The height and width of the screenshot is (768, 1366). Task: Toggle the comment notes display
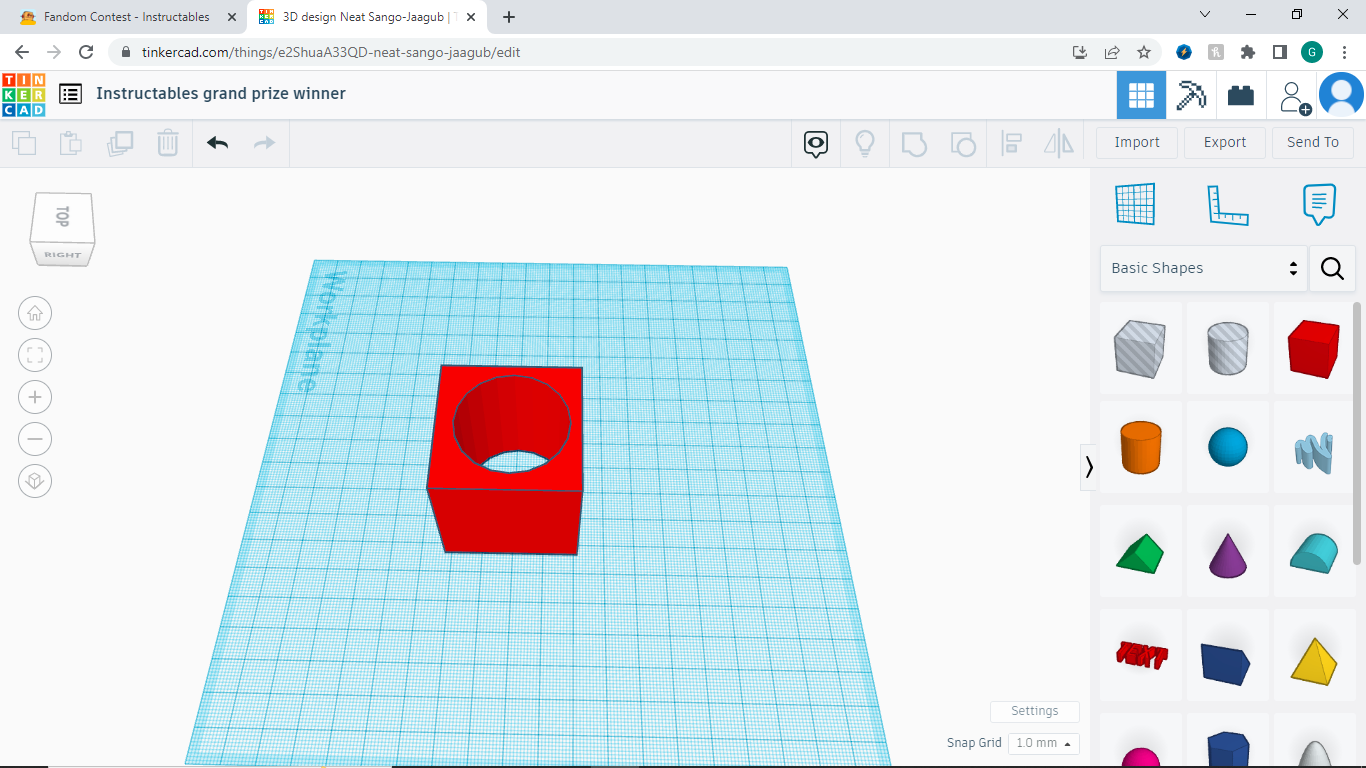tap(815, 143)
